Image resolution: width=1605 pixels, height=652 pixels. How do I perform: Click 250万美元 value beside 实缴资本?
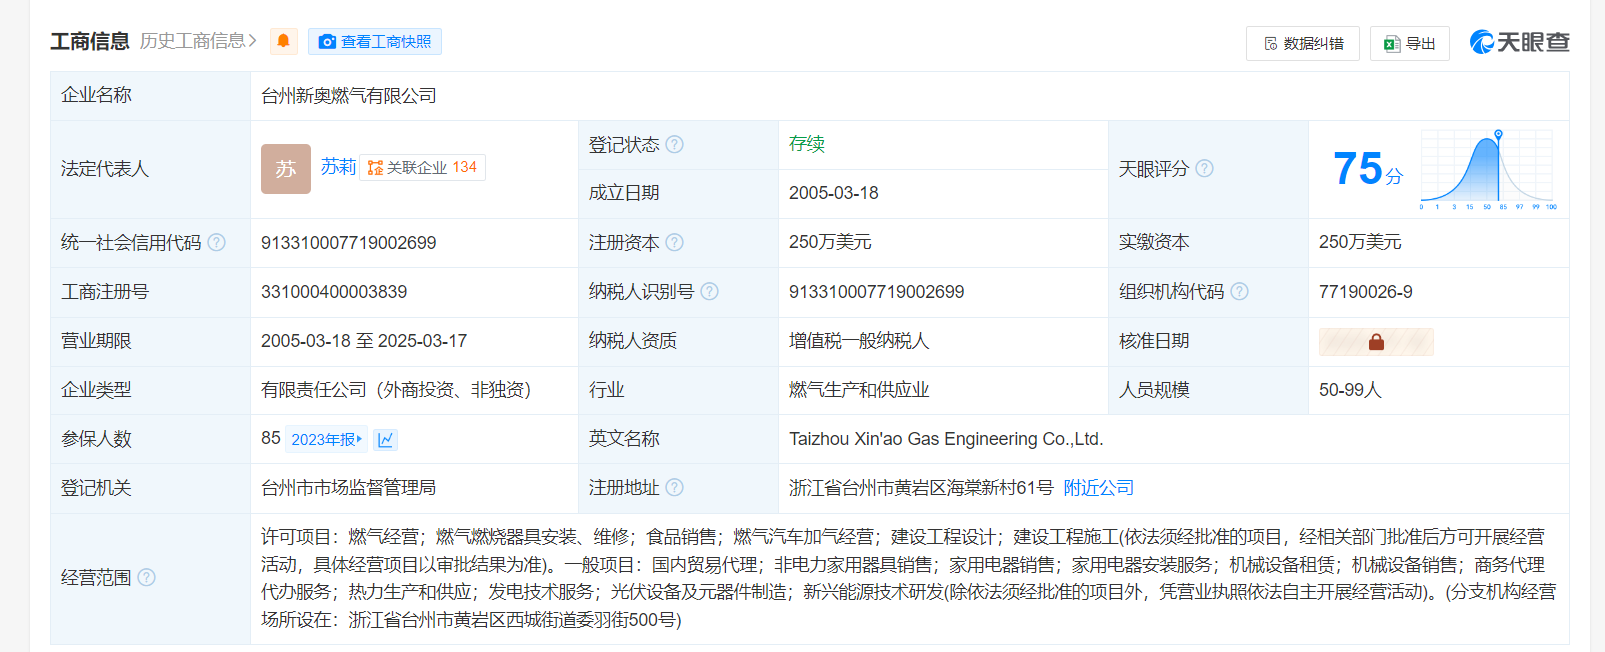click(x=1360, y=242)
